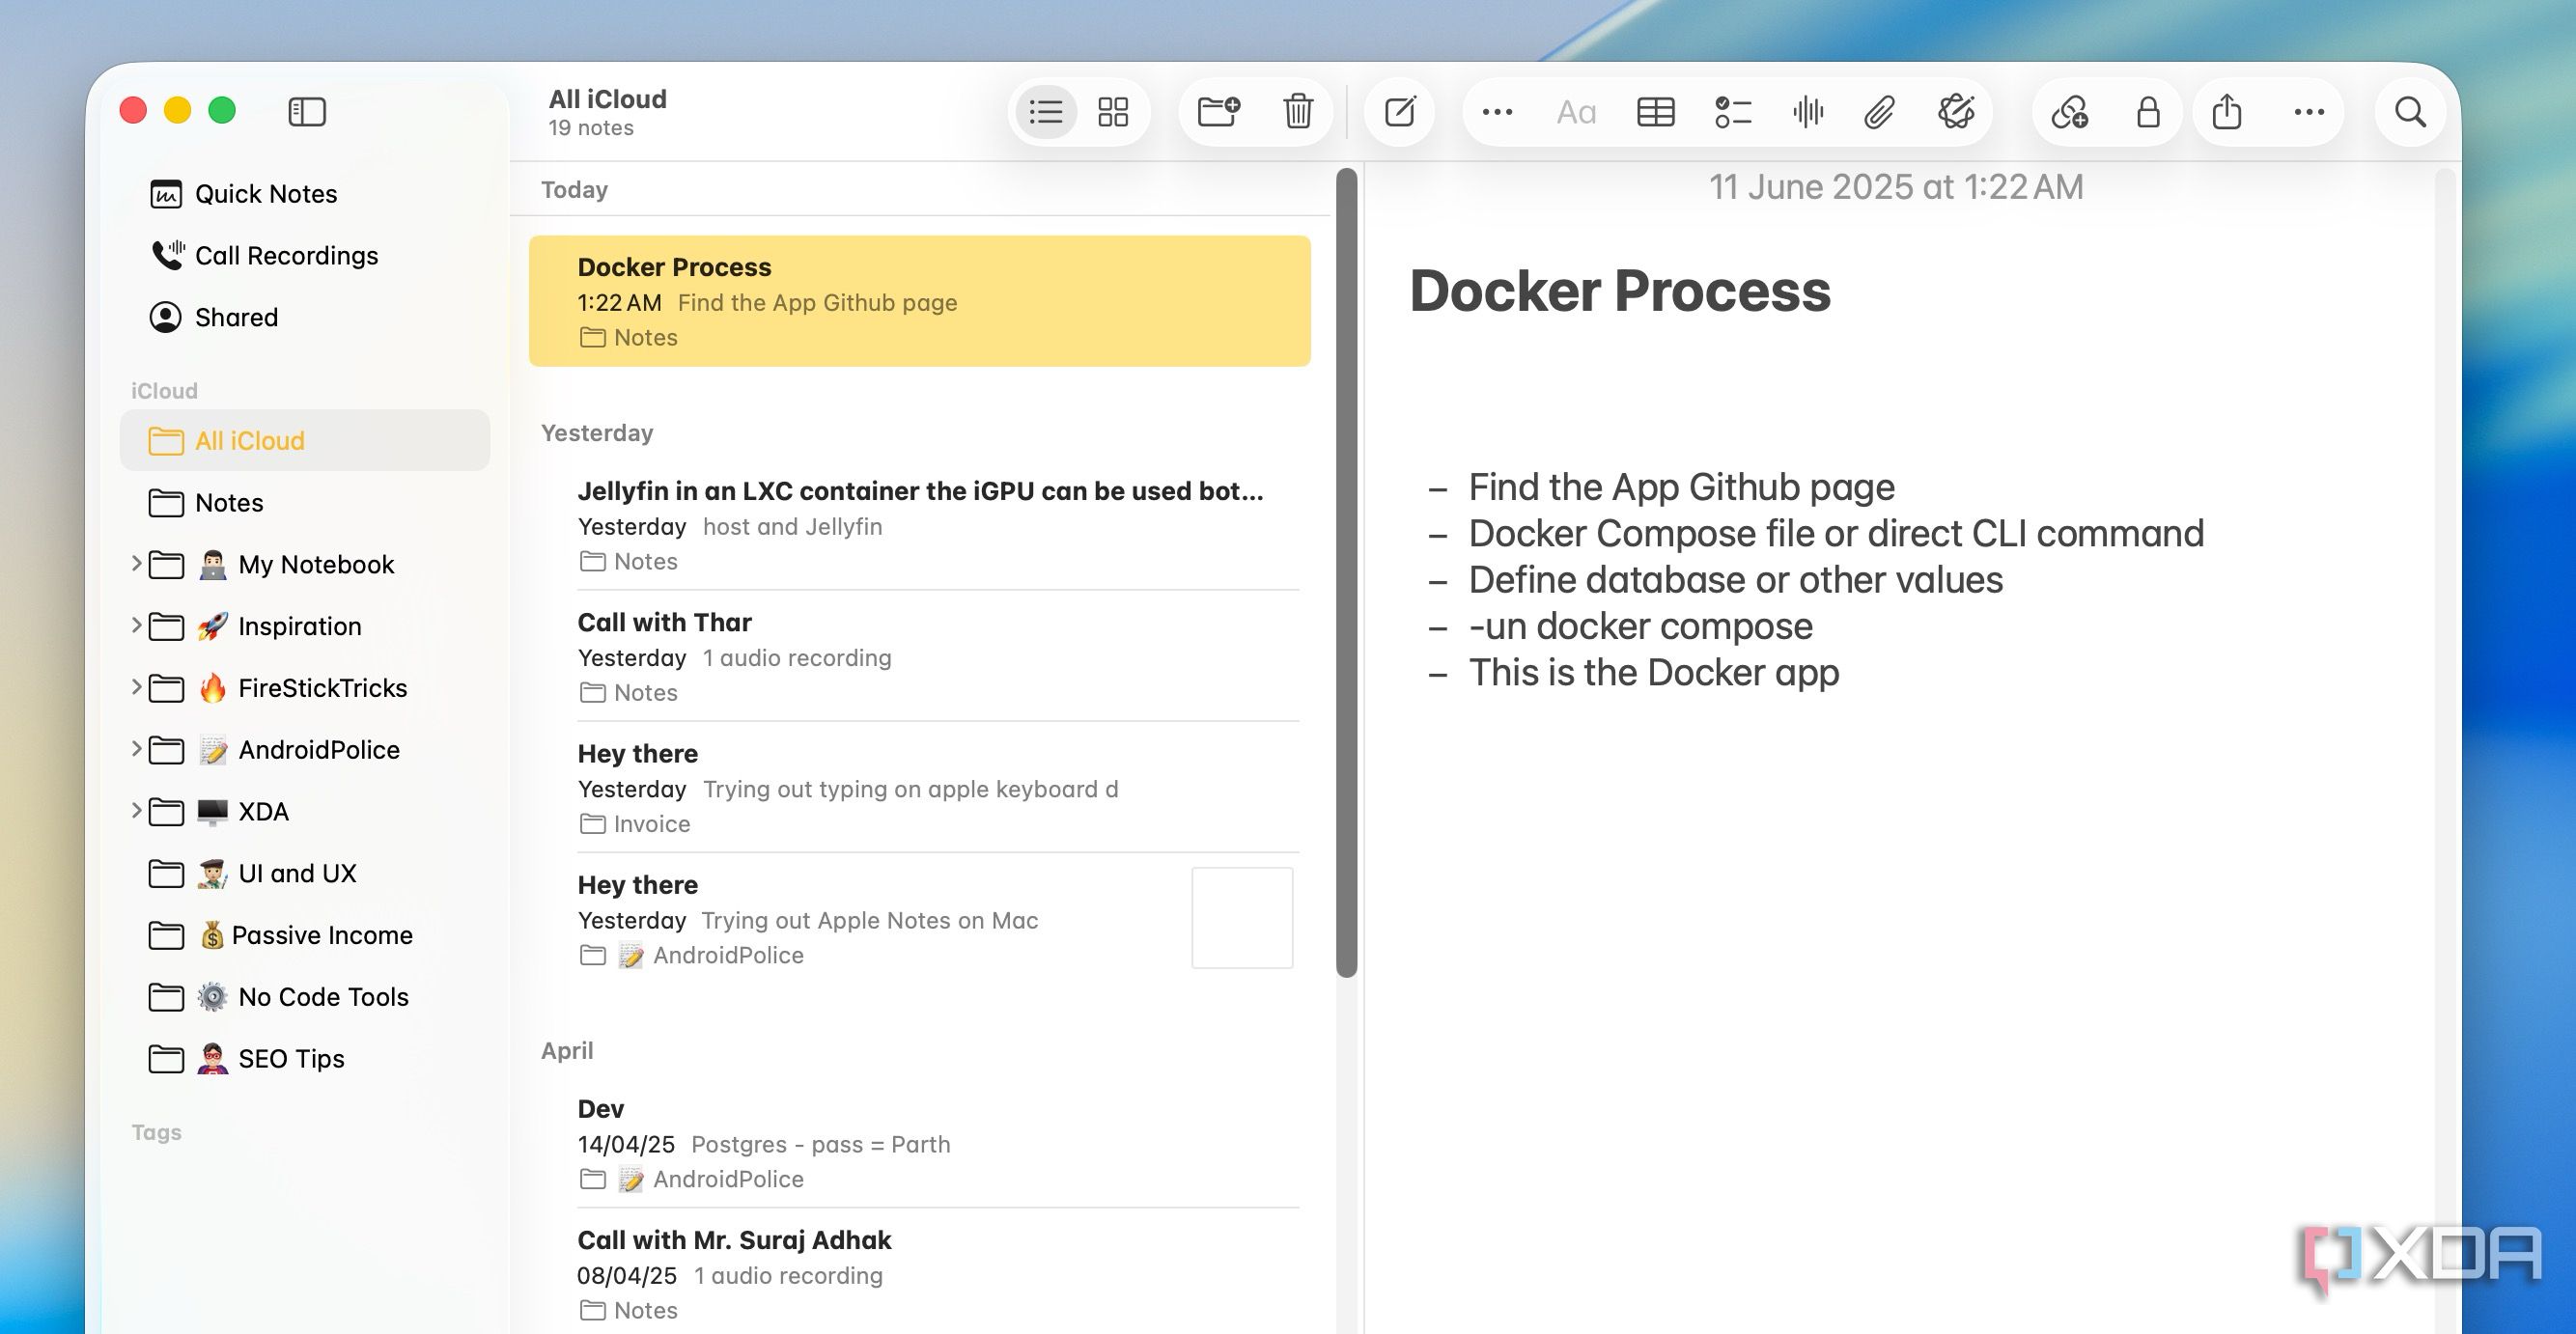Image resolution: width=2576 pixels, height=1334 pixels.
Task: Click the line Find the App Github page
Action: [1681, 487]
